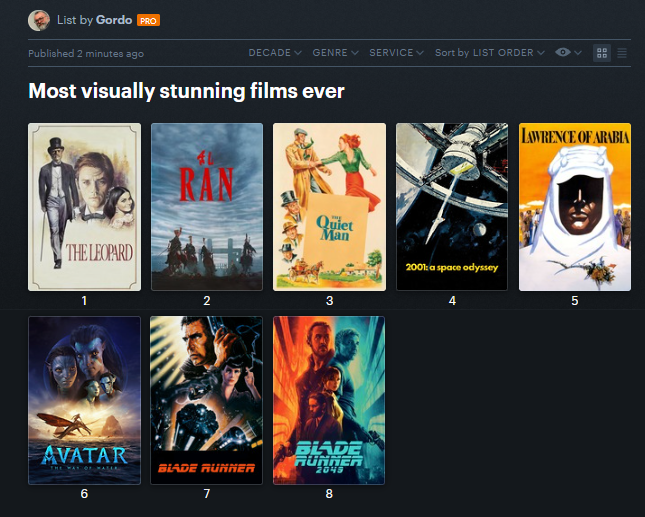This screenshot has width=645, height=517.
Task: Click the list title 'Most visually stunning films ever'
Action: [186, 91]
